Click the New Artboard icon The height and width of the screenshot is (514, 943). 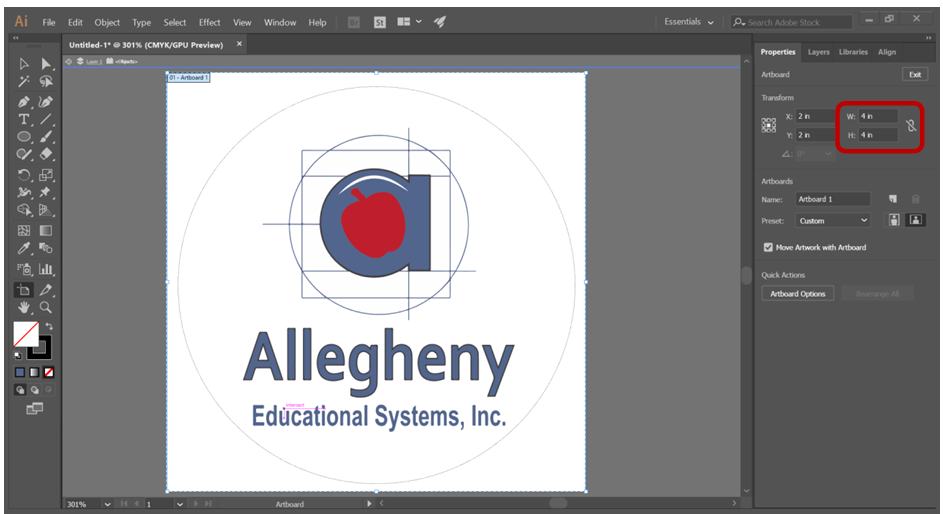pos(893,199)
